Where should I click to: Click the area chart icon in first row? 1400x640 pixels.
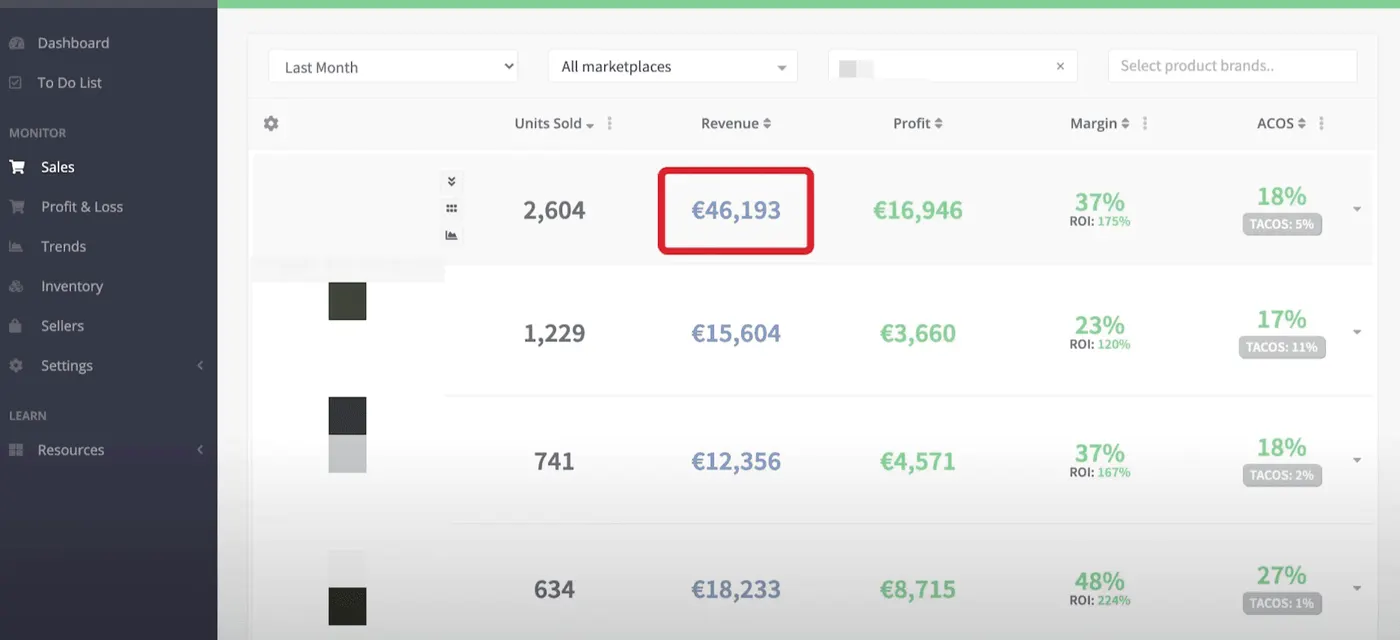(x=451, y=235)
